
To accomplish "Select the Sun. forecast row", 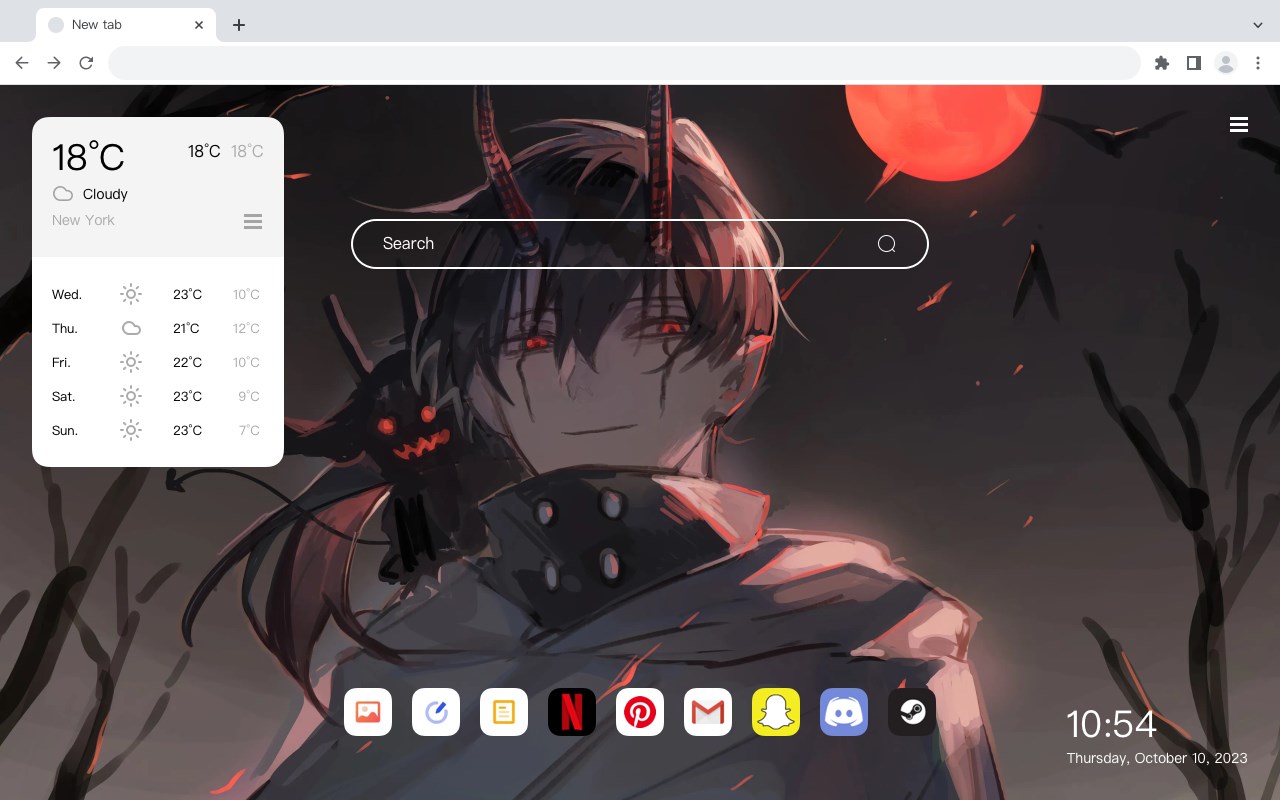I will click(x=158, y=430).
